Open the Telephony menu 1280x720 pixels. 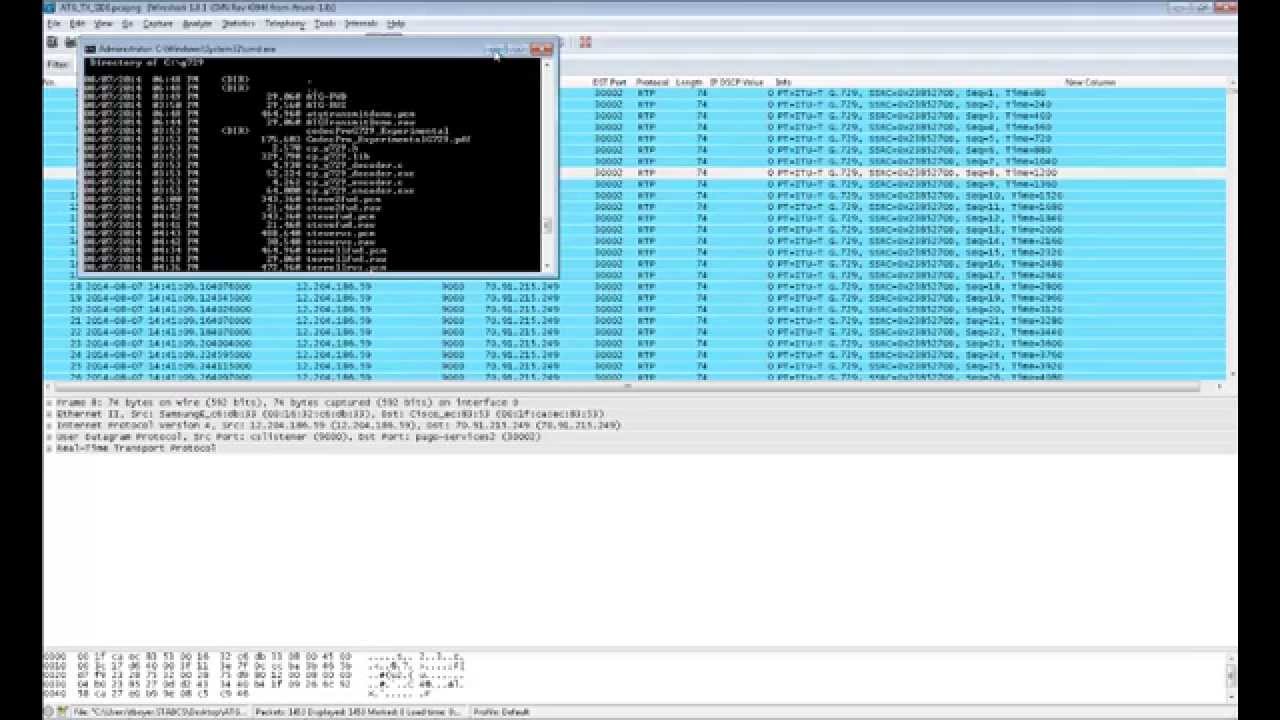click(285, 23)
